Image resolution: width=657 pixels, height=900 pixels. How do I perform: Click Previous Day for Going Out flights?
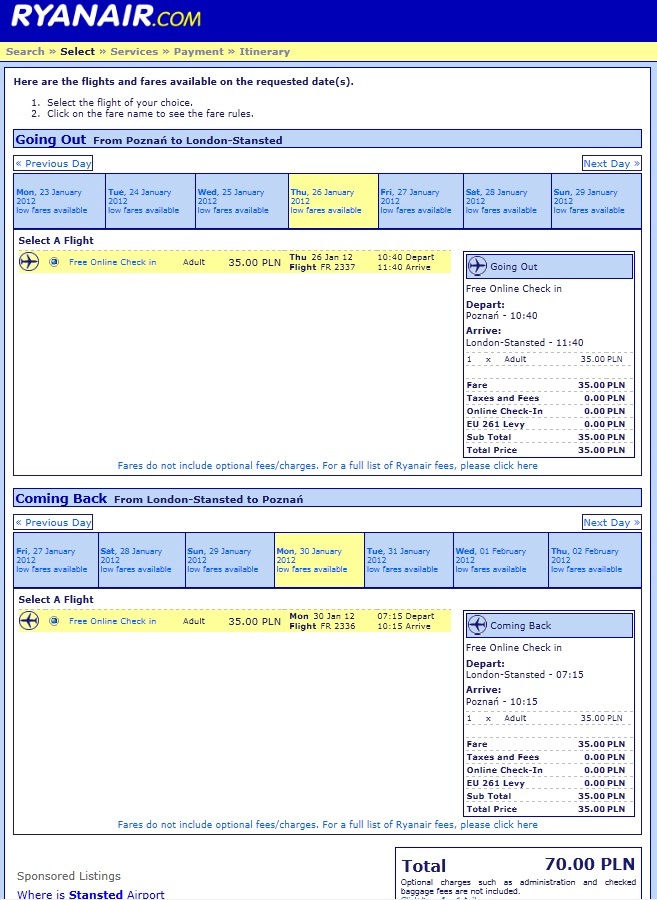(x=53, y=164)
